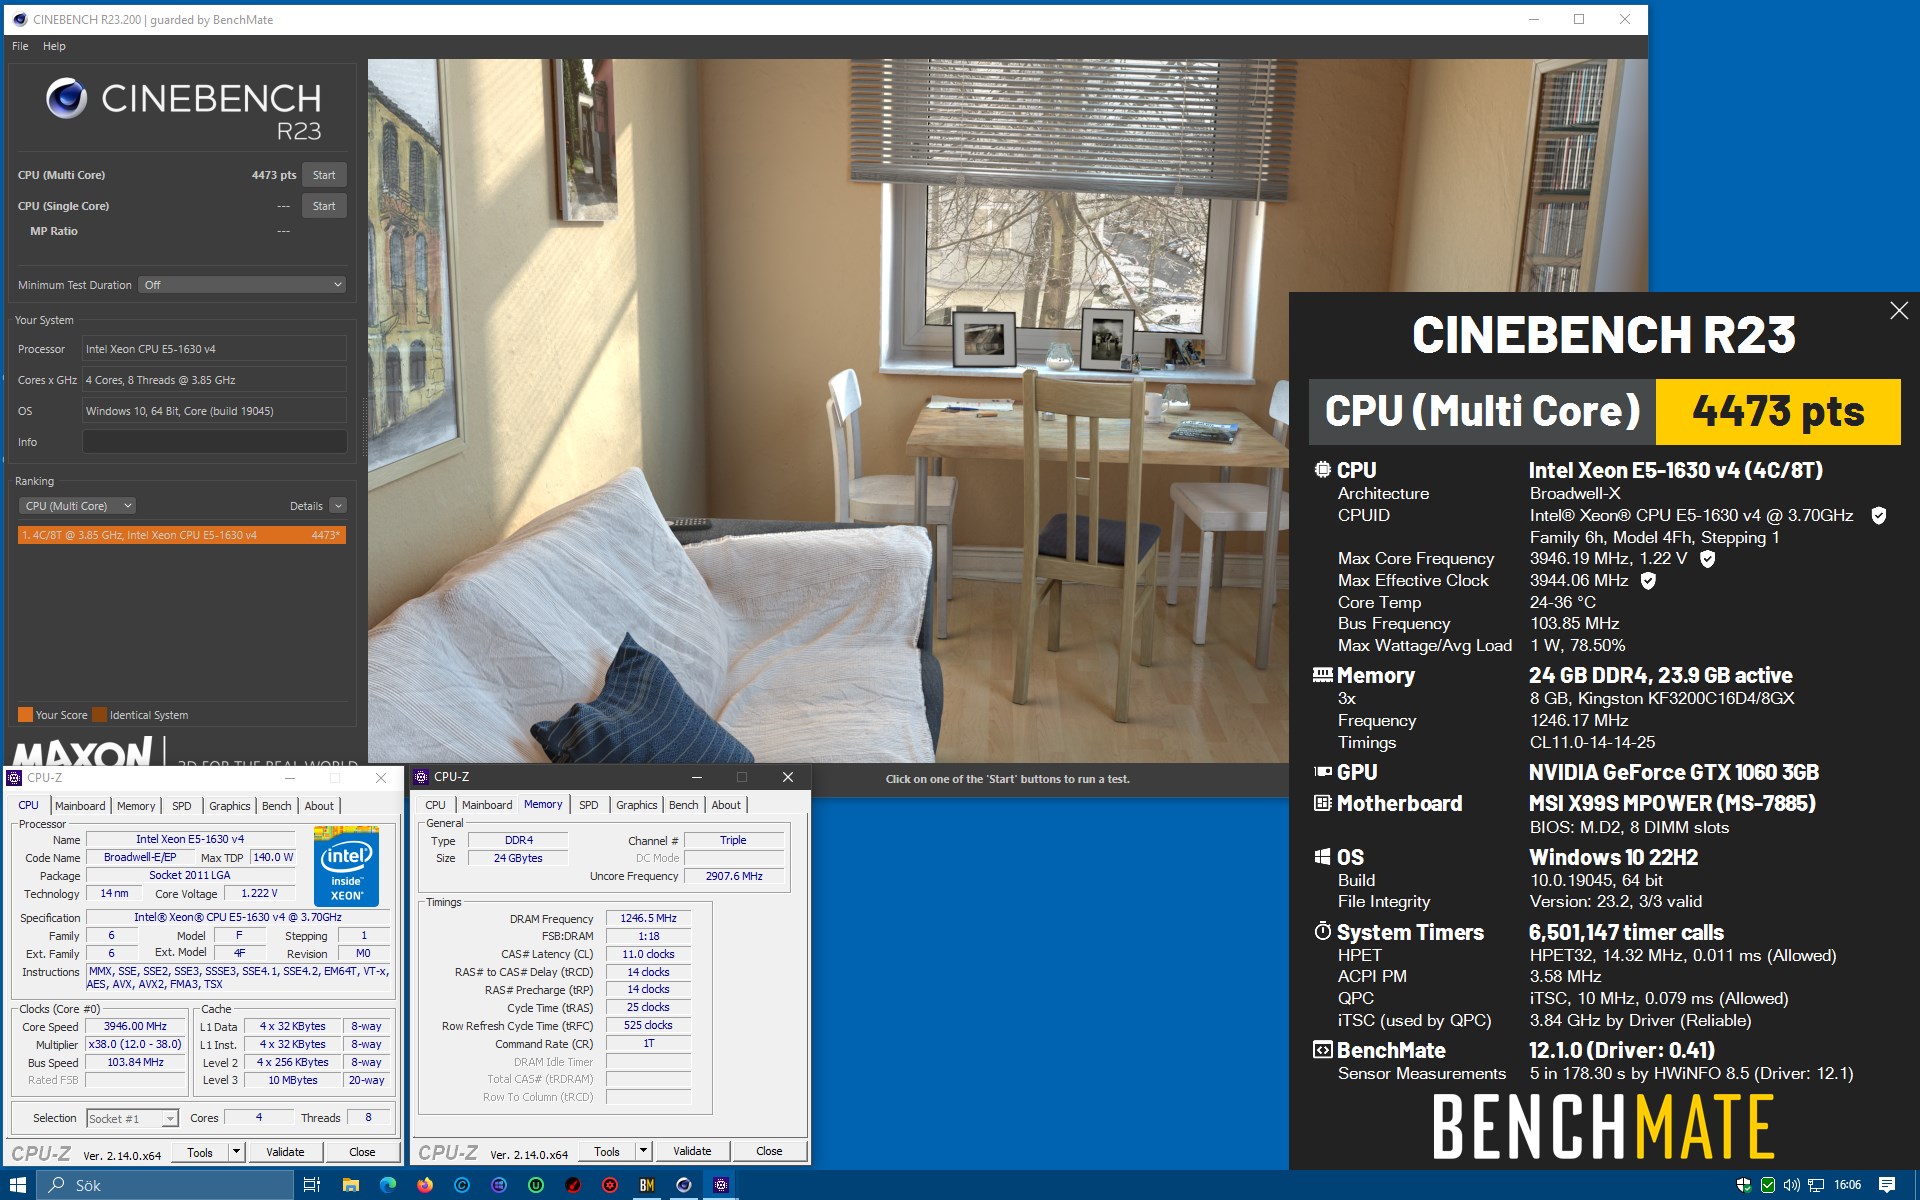Open Windows Security shield in system tray
Image resolution: width=1920 pixels, height=1200 pixels.
pyautogui.click(x=1744, y=1185)
